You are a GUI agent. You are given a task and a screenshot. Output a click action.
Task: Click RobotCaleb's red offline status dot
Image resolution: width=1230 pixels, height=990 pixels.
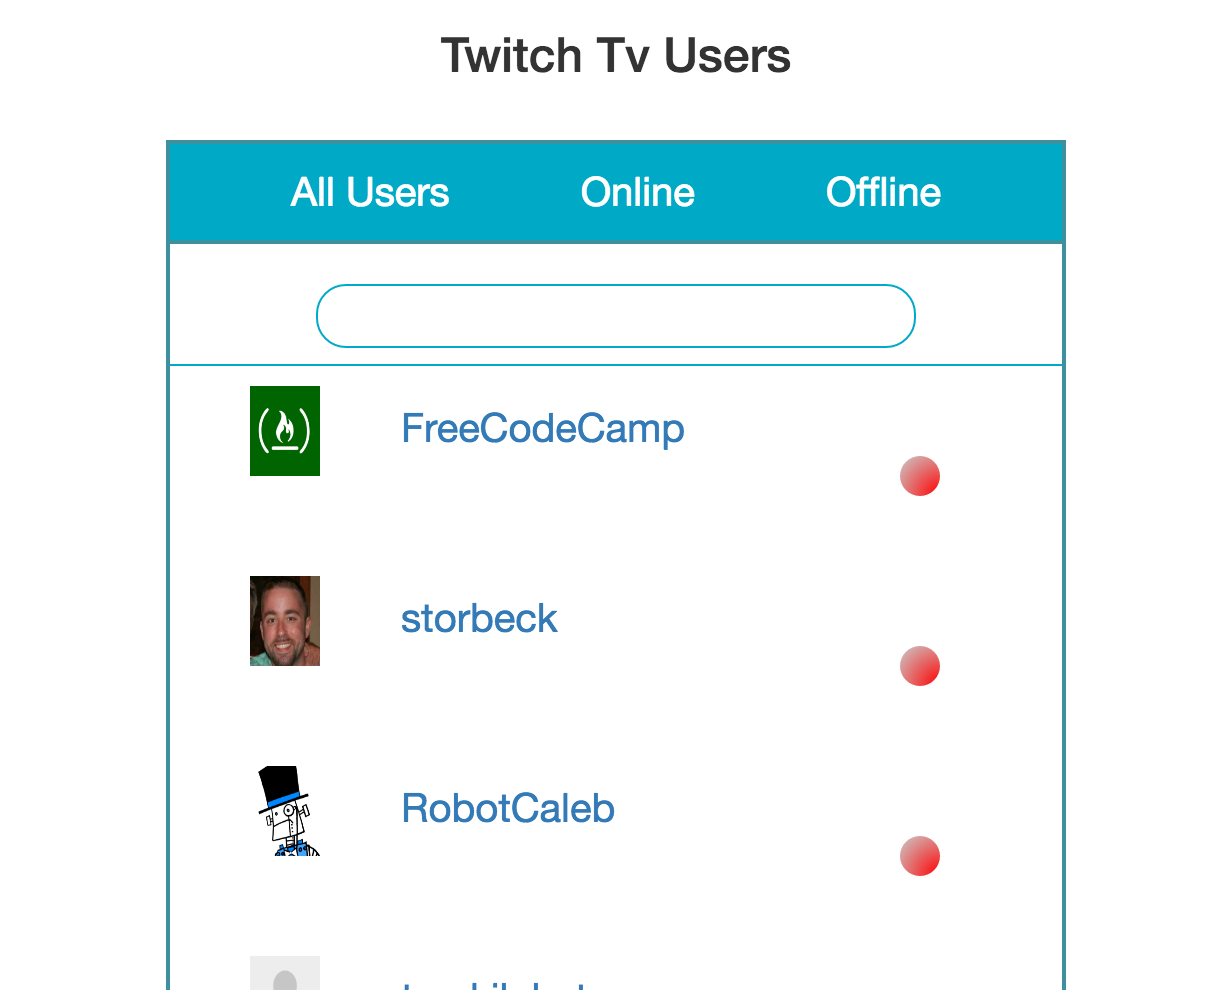click(x=920, y=856)
